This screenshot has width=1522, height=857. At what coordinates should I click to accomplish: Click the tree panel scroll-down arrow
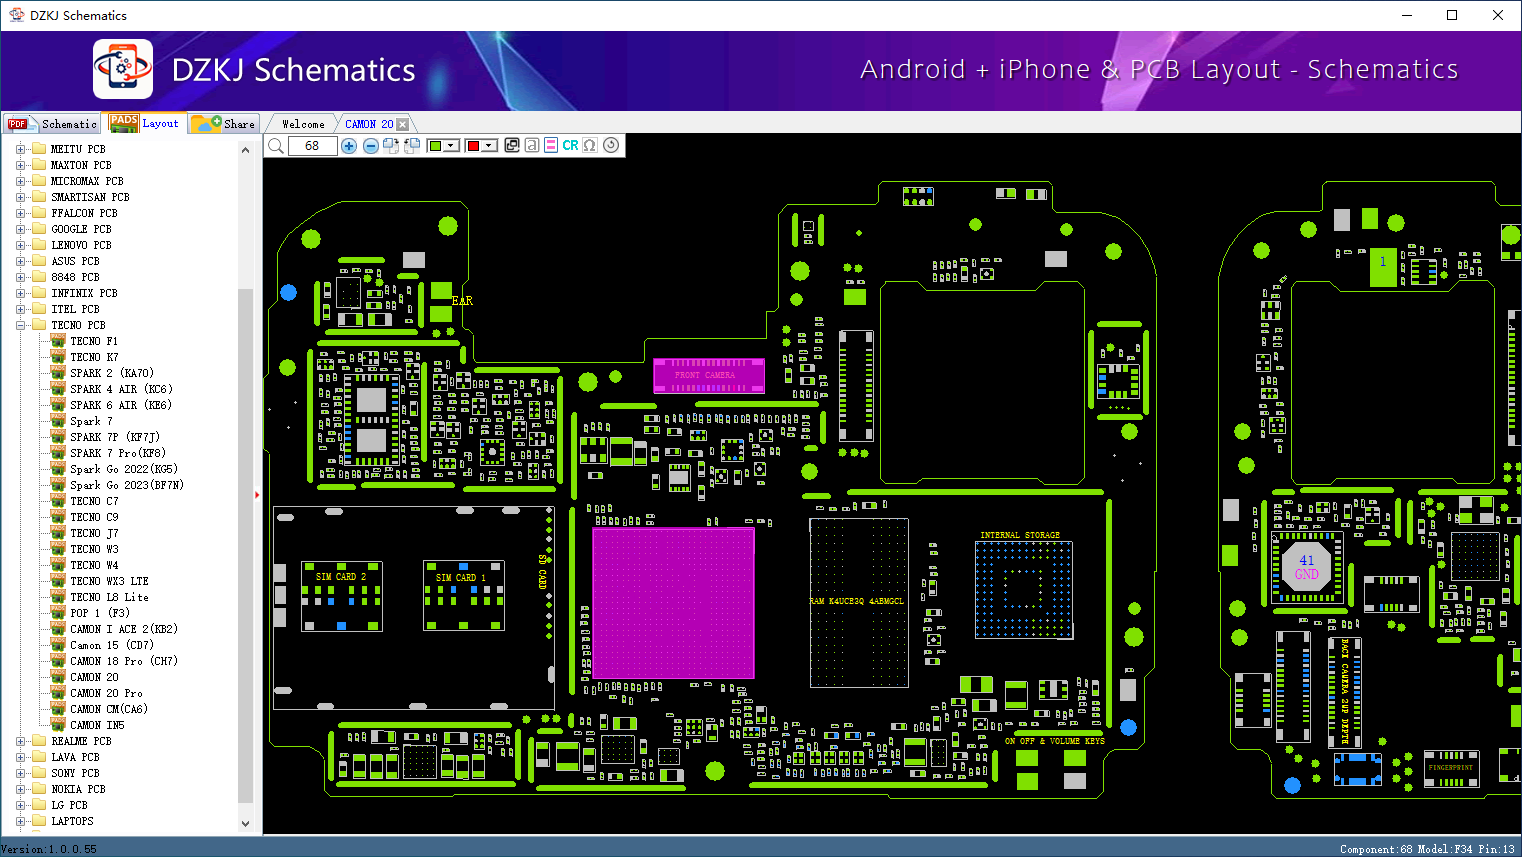[x=245, y=824]
